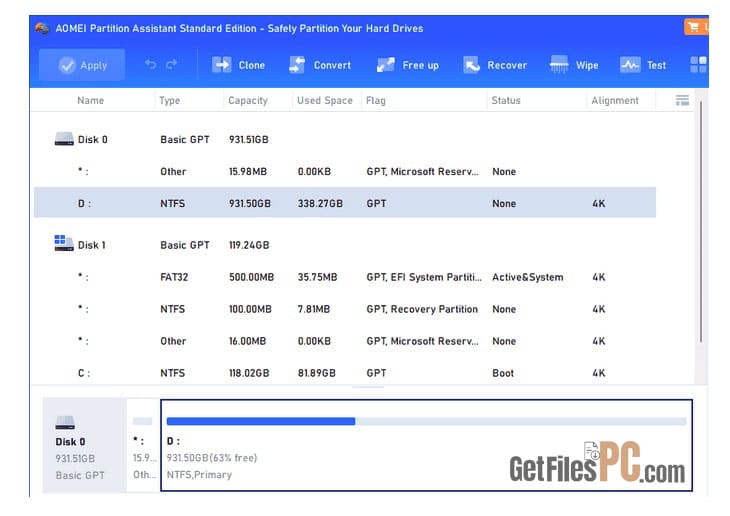Click the 35.75MB used space value
This screenshot has width=730, height=516.
tap(317, 277)
